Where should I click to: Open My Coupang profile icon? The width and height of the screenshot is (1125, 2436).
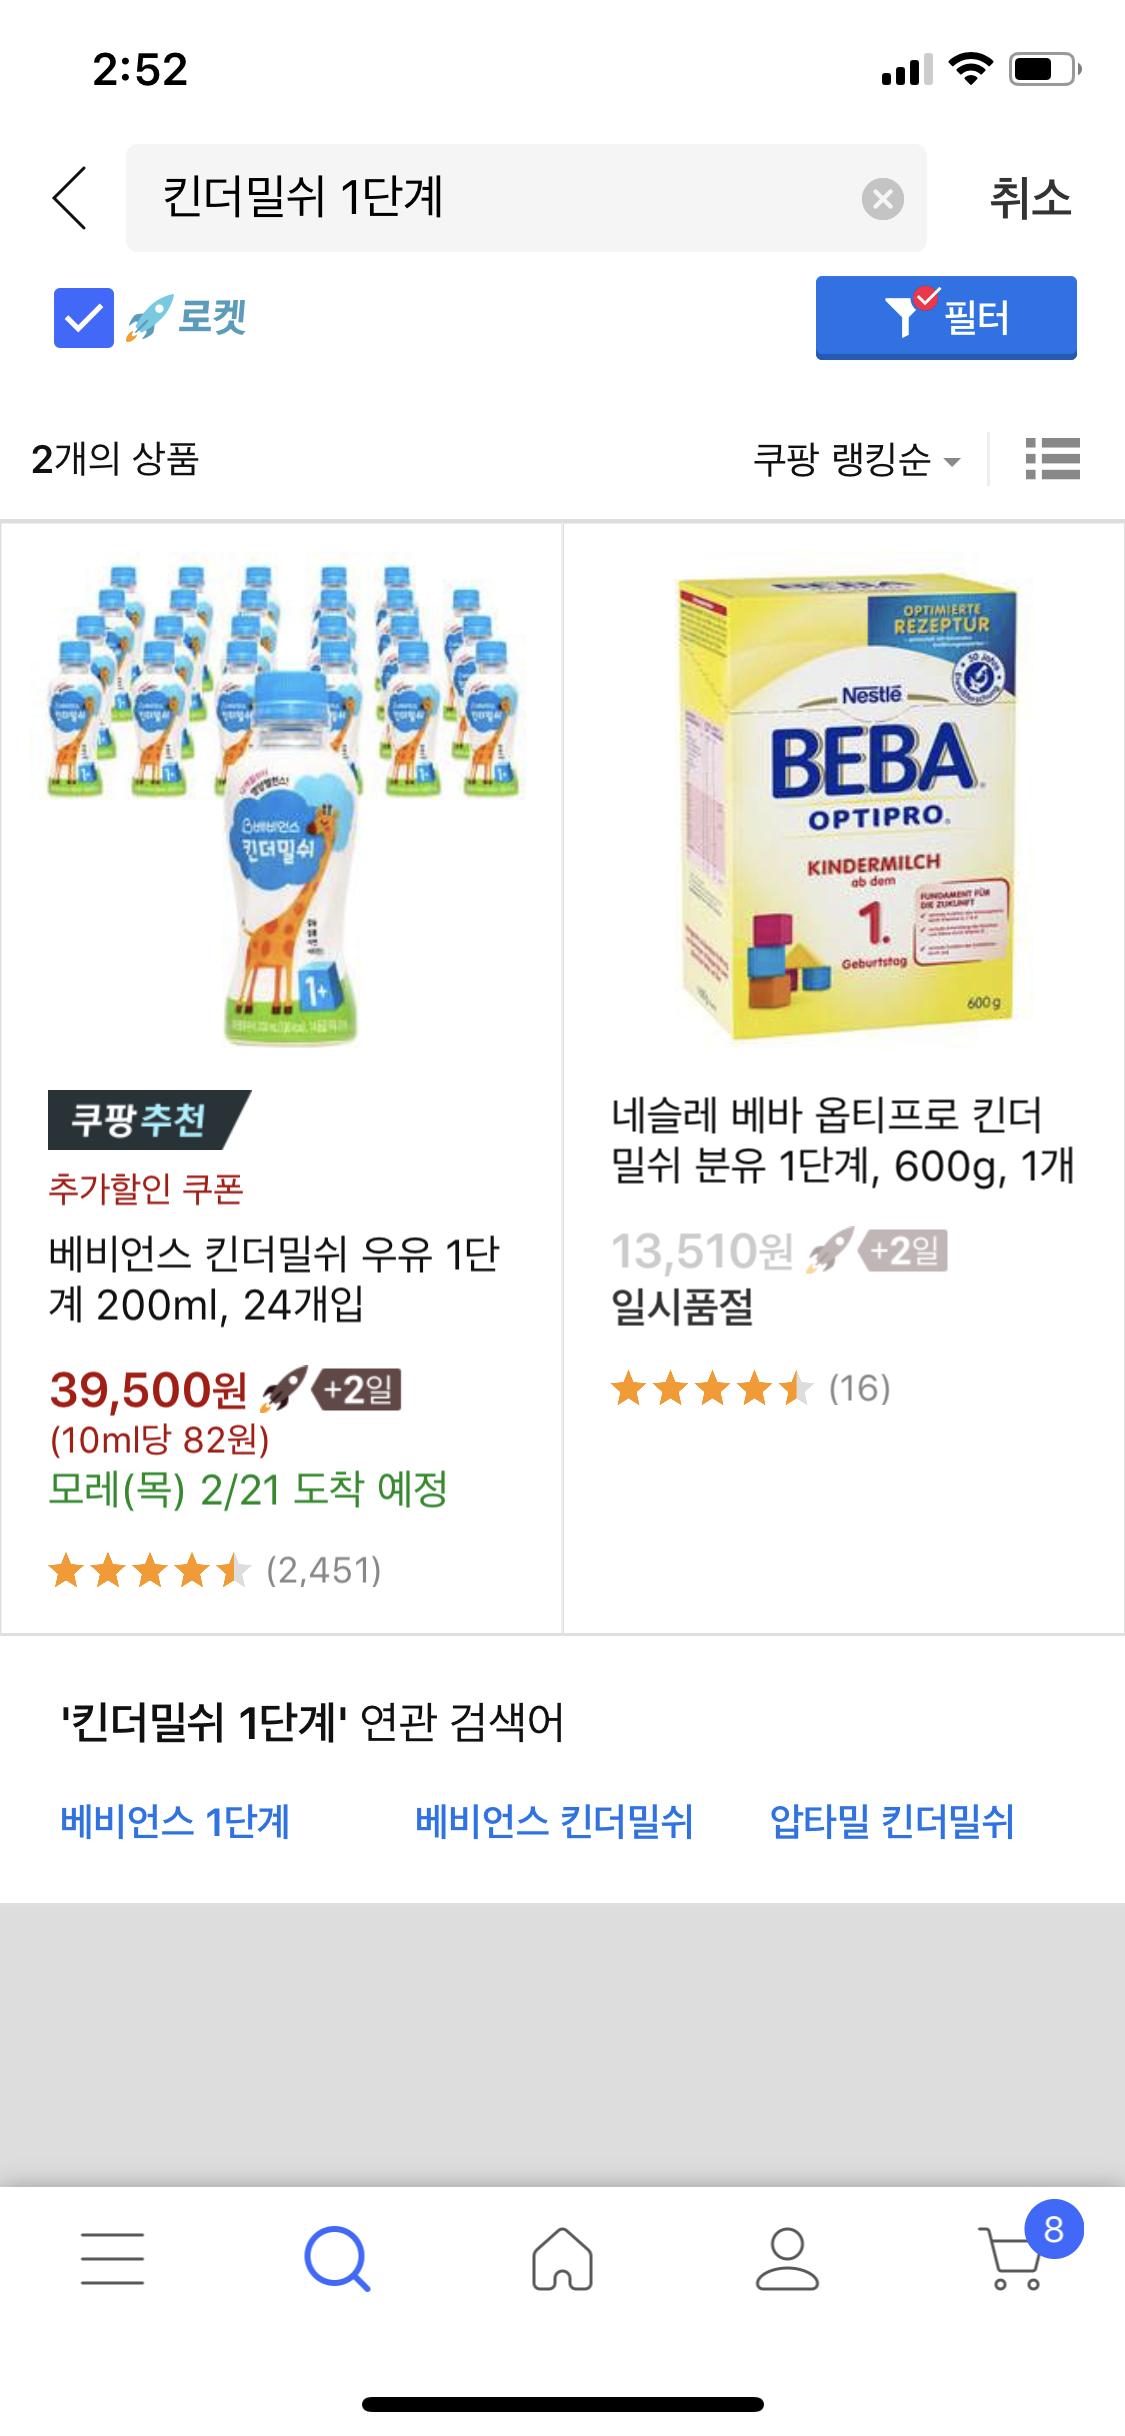(787, 2258)
